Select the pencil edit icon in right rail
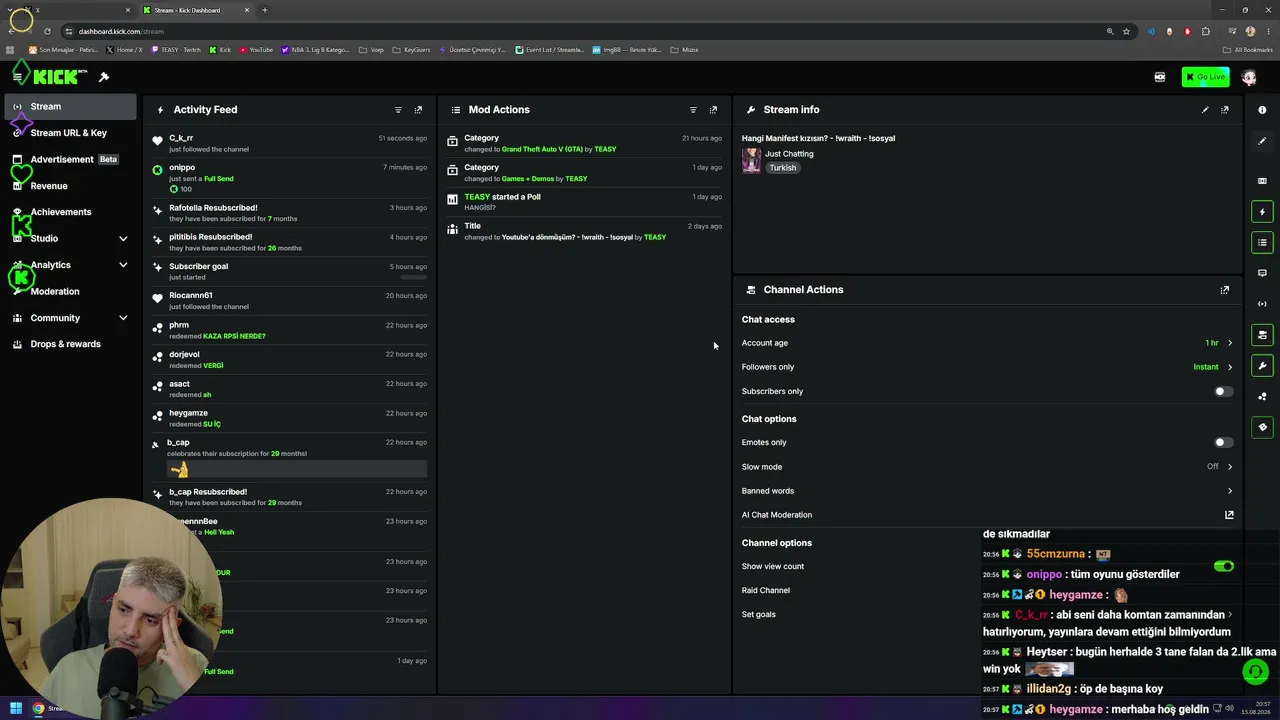Screen dimensions: 1280x720 [1262, 141]
